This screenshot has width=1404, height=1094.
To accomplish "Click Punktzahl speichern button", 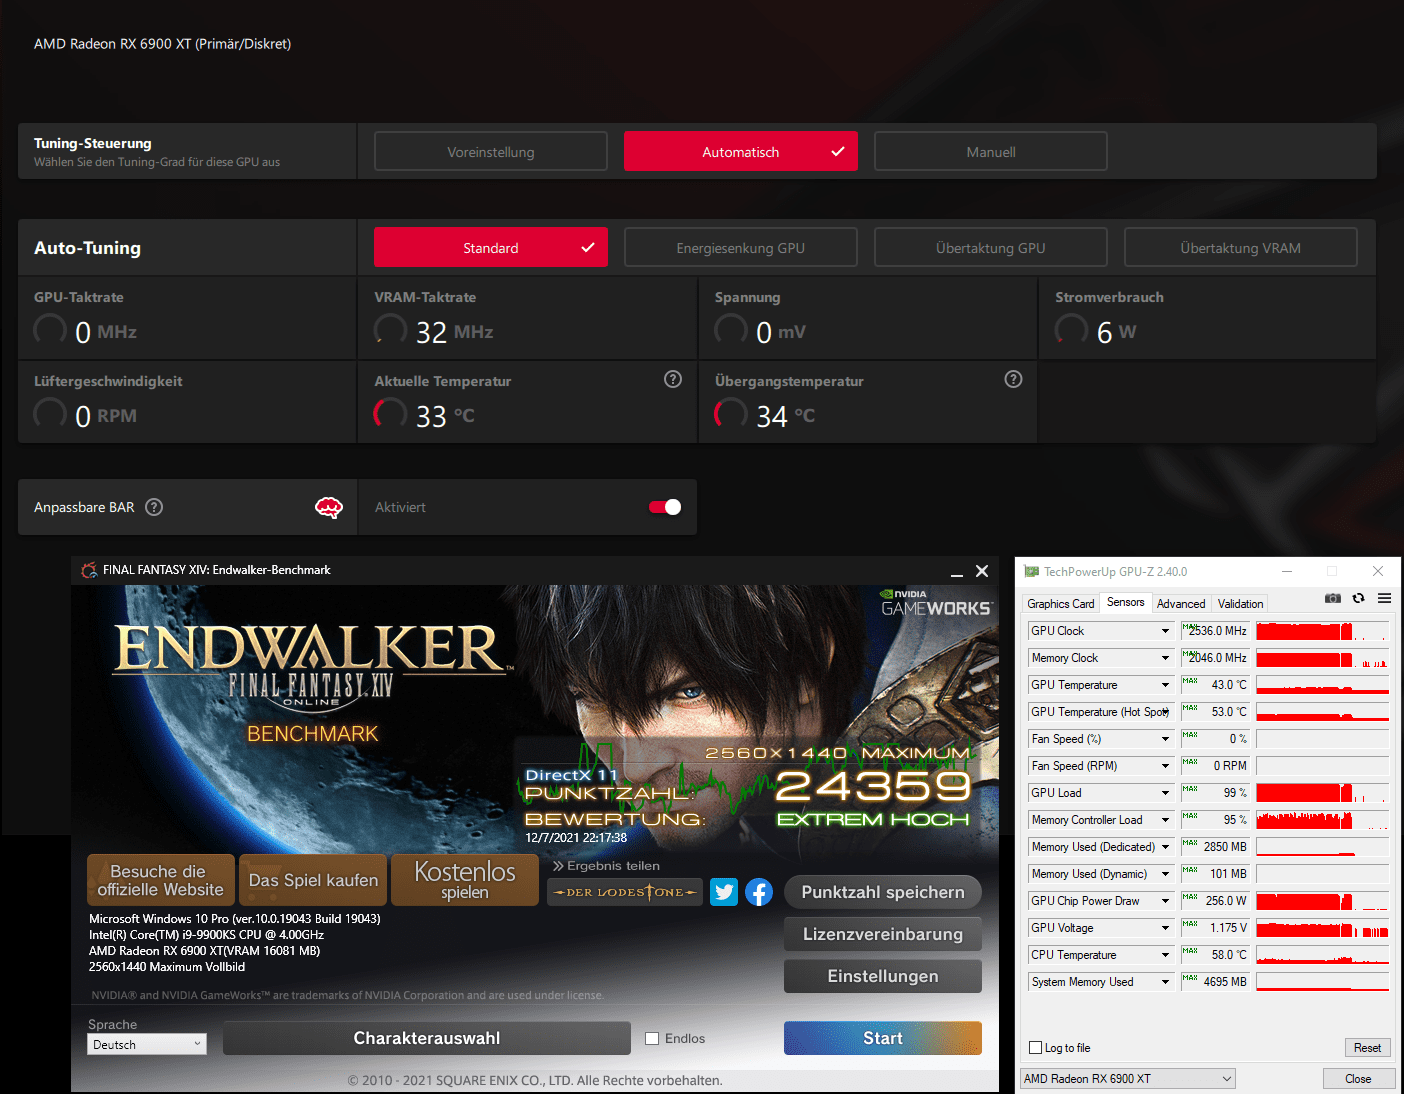I will [883, 892].
